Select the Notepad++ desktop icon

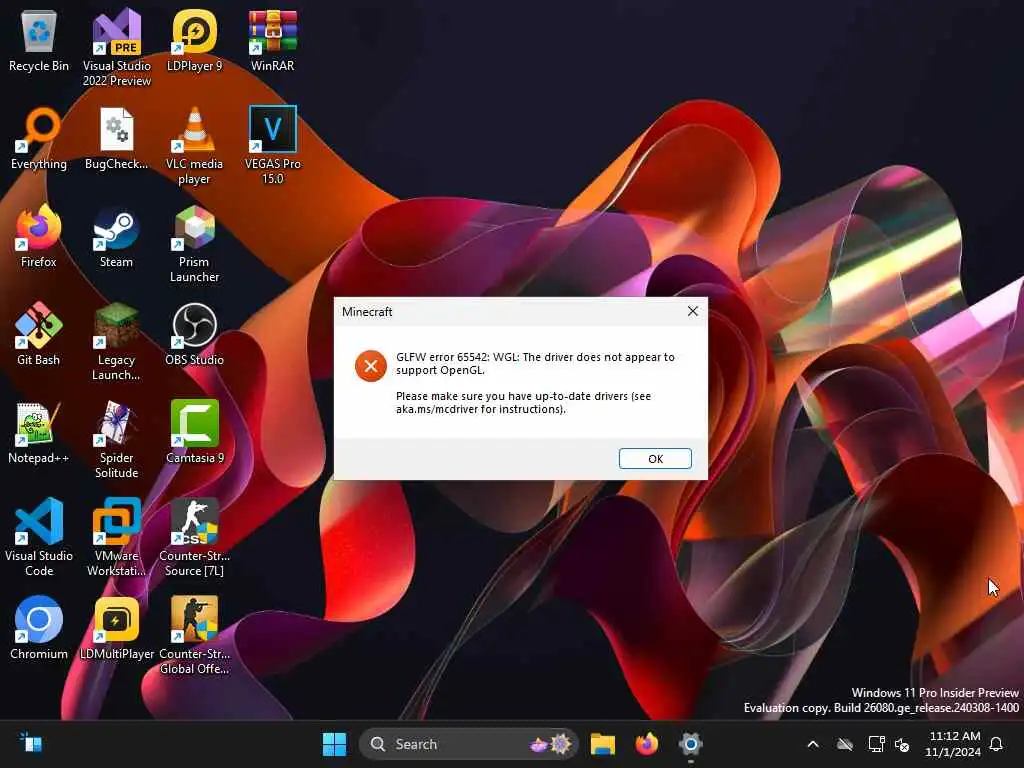coord(39,432)
